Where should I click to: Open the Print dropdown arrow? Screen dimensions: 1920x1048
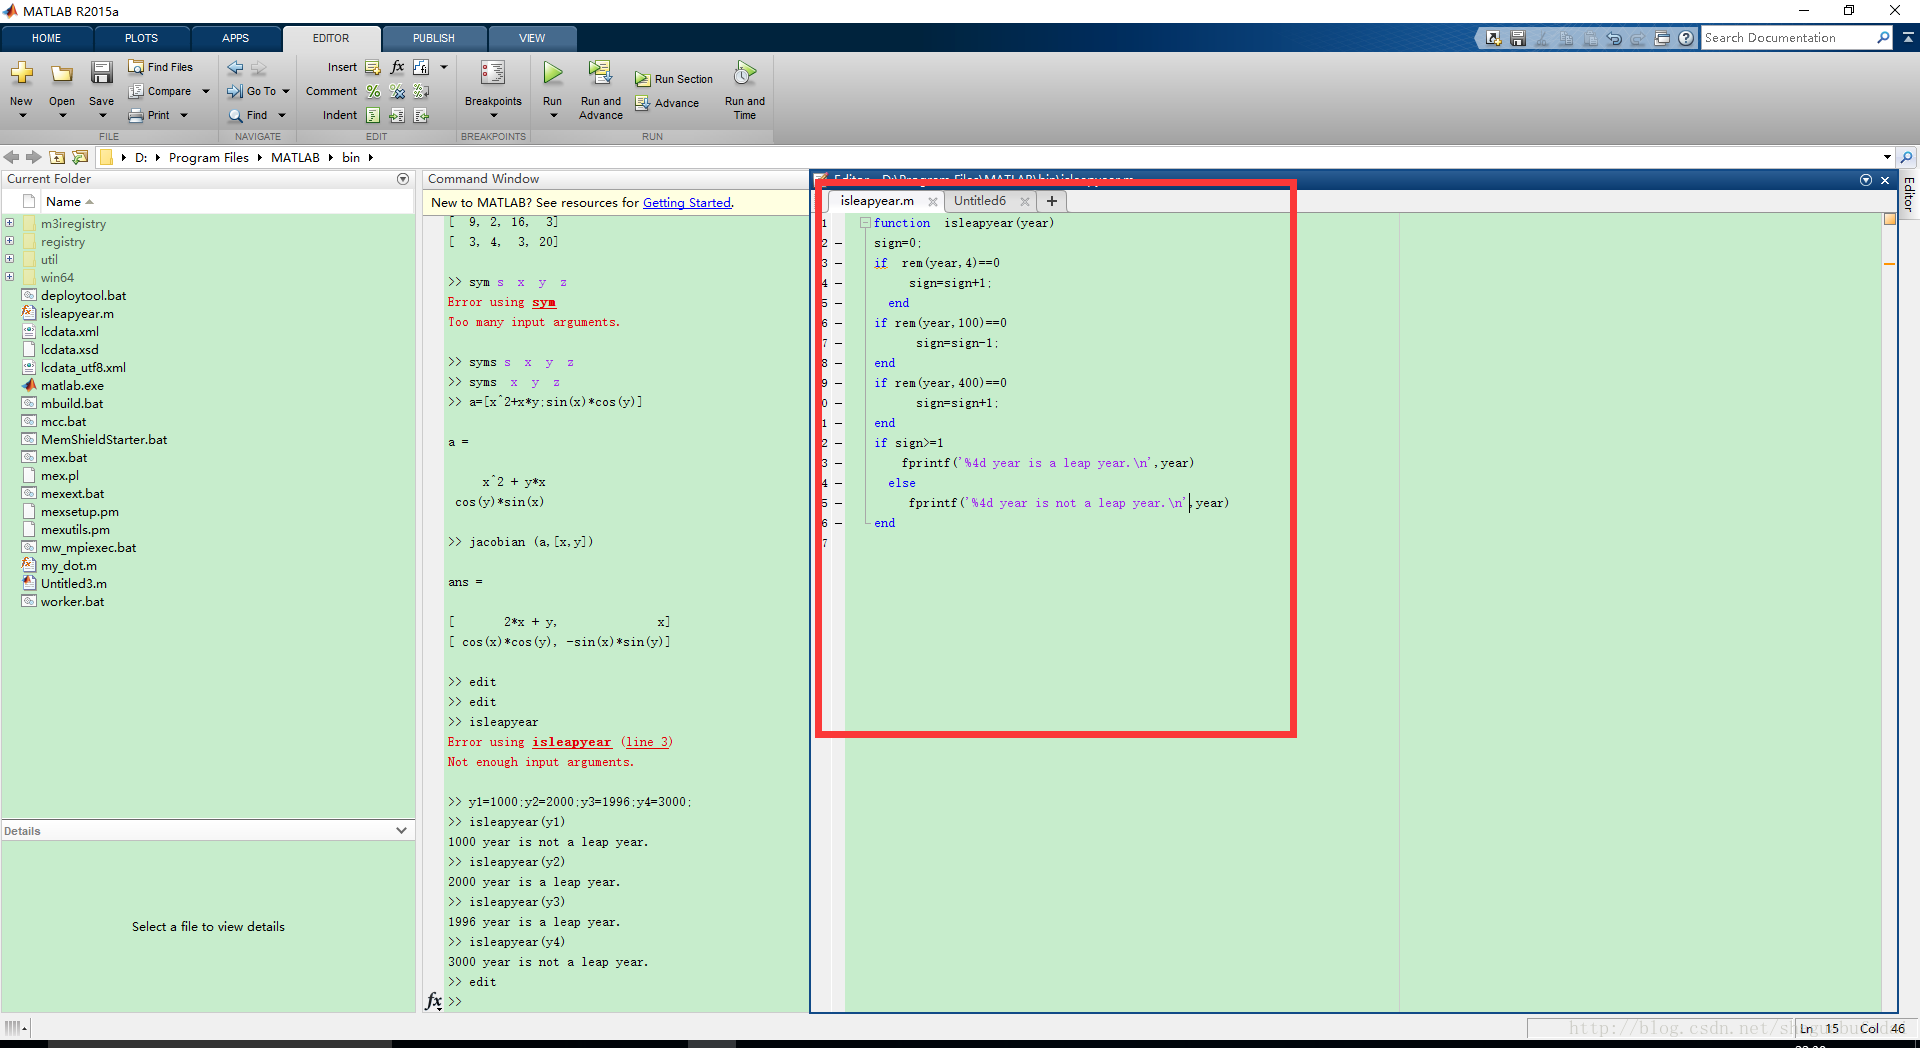pos(184,115)
